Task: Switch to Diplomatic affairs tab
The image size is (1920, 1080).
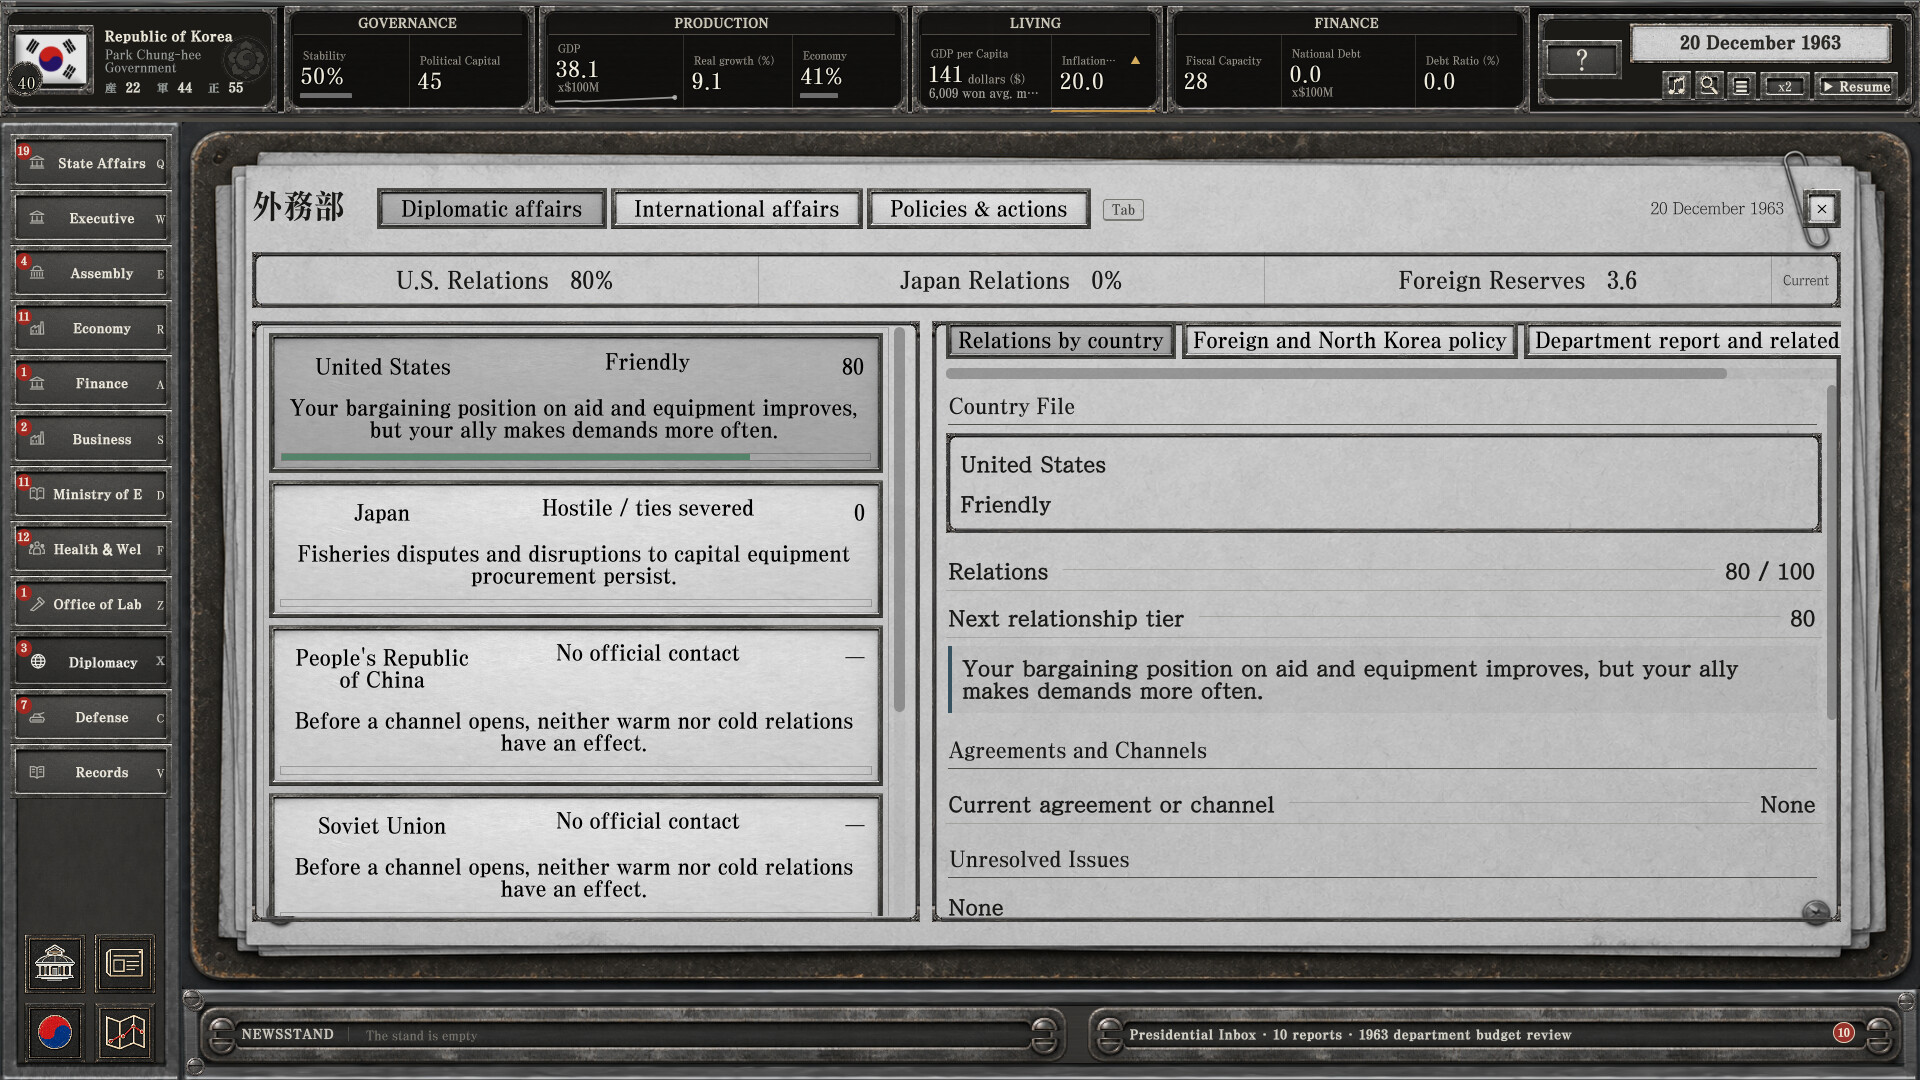Action: pos(491,209)
